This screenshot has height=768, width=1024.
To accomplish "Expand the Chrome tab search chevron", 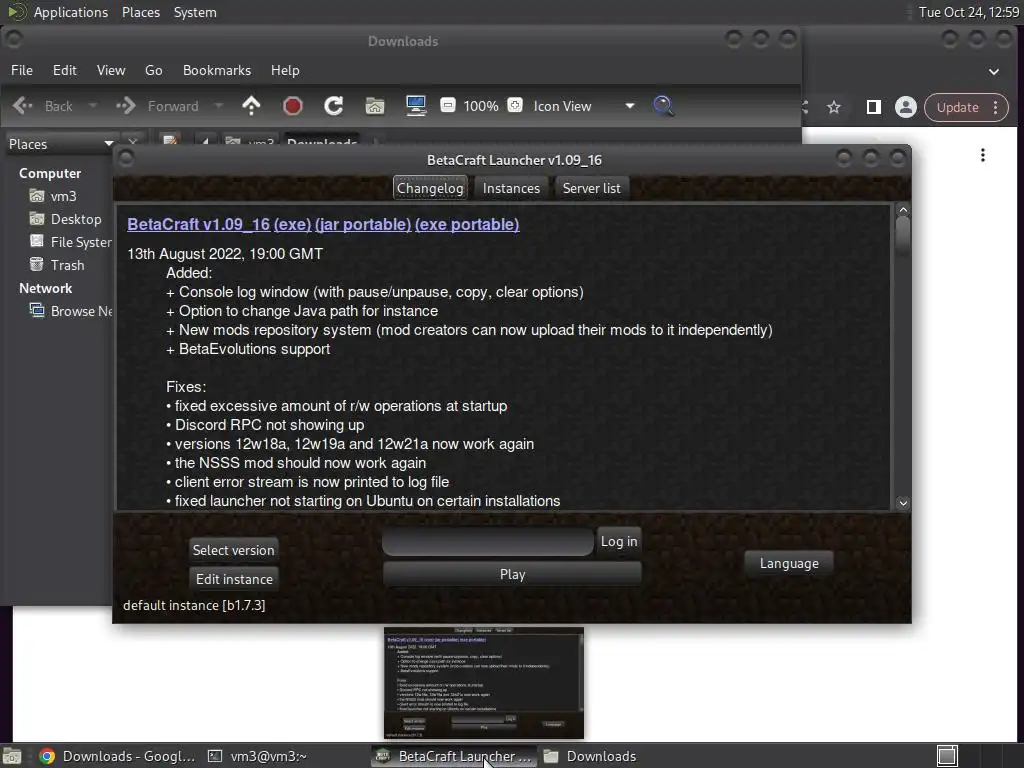I will click(x=994, y=72).
